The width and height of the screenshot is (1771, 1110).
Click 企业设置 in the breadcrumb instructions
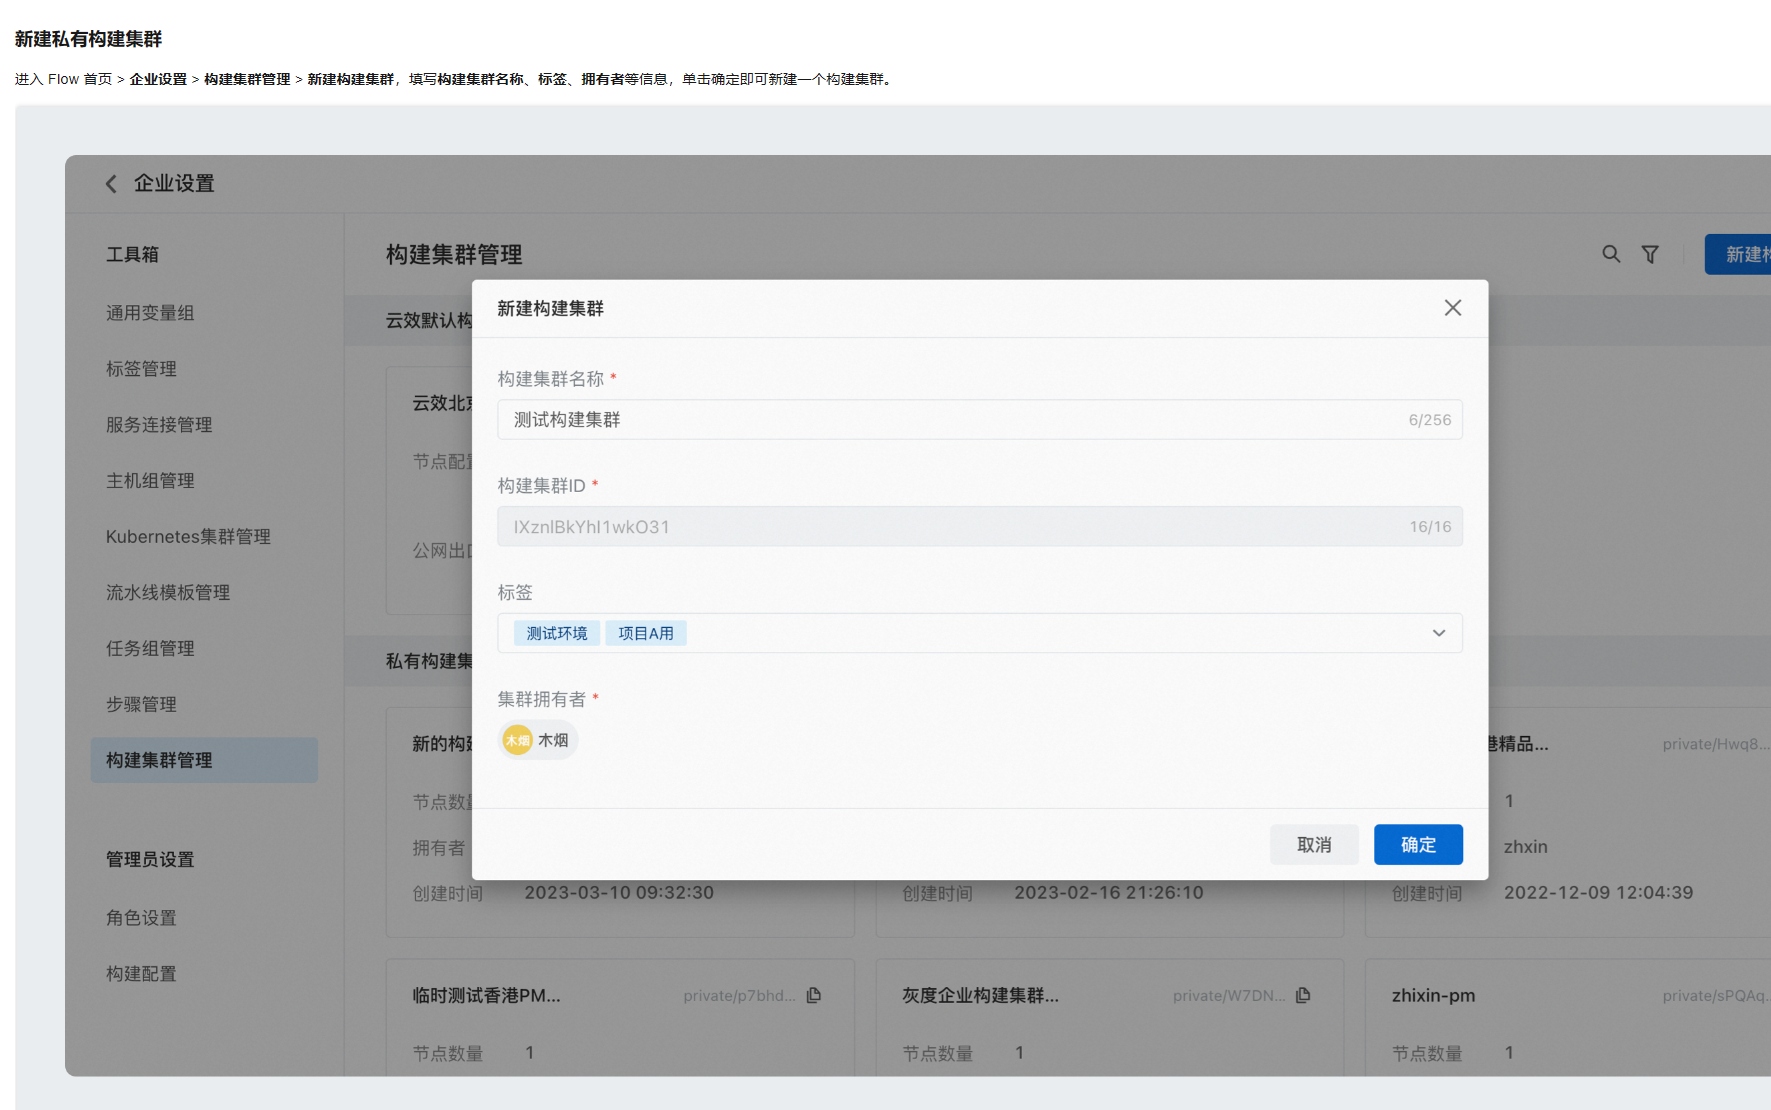(158, 79)
